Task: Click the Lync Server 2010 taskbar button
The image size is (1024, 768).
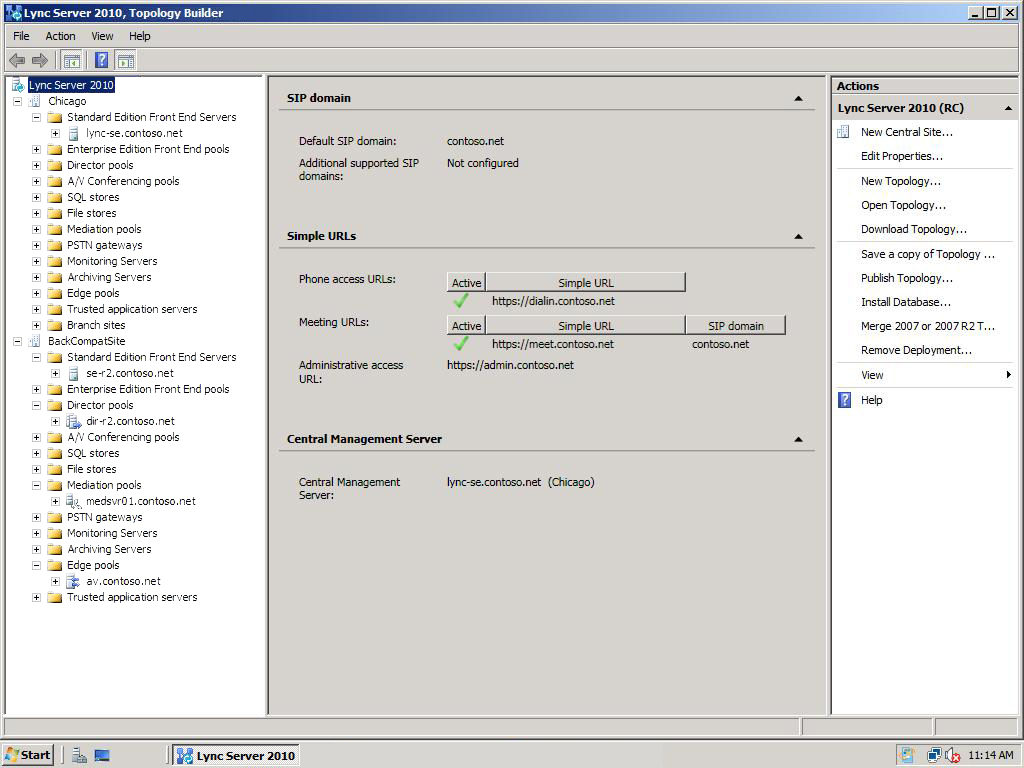Action: (236, 756)
